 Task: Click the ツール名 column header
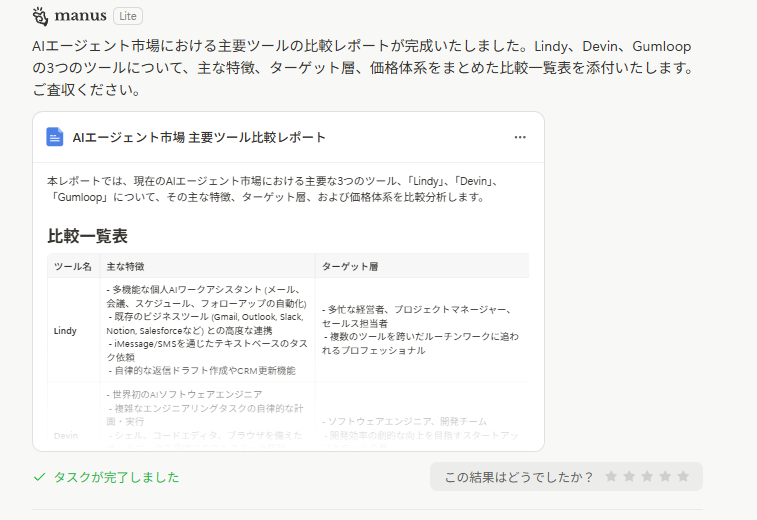coord(73,266)
